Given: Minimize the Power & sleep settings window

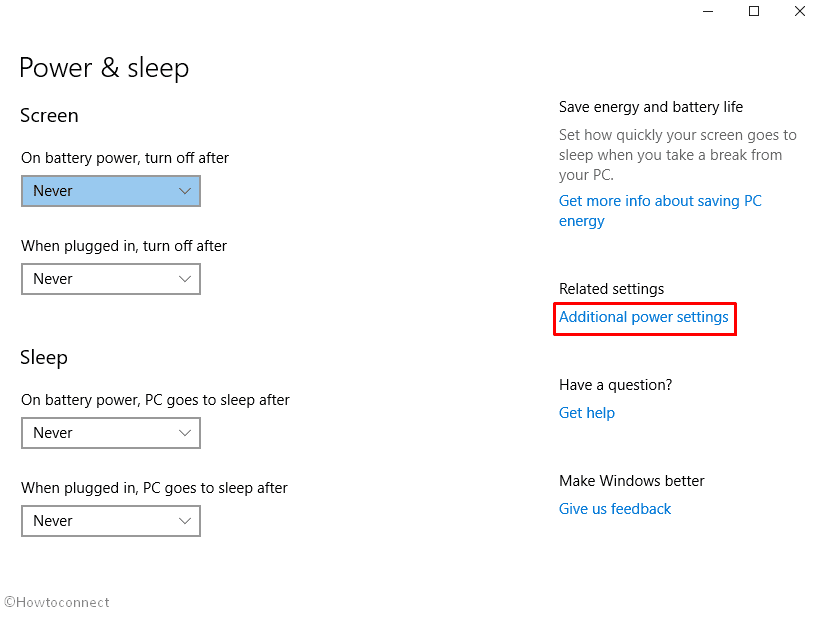Looking at the screenshot, I should tap(708, 11).
